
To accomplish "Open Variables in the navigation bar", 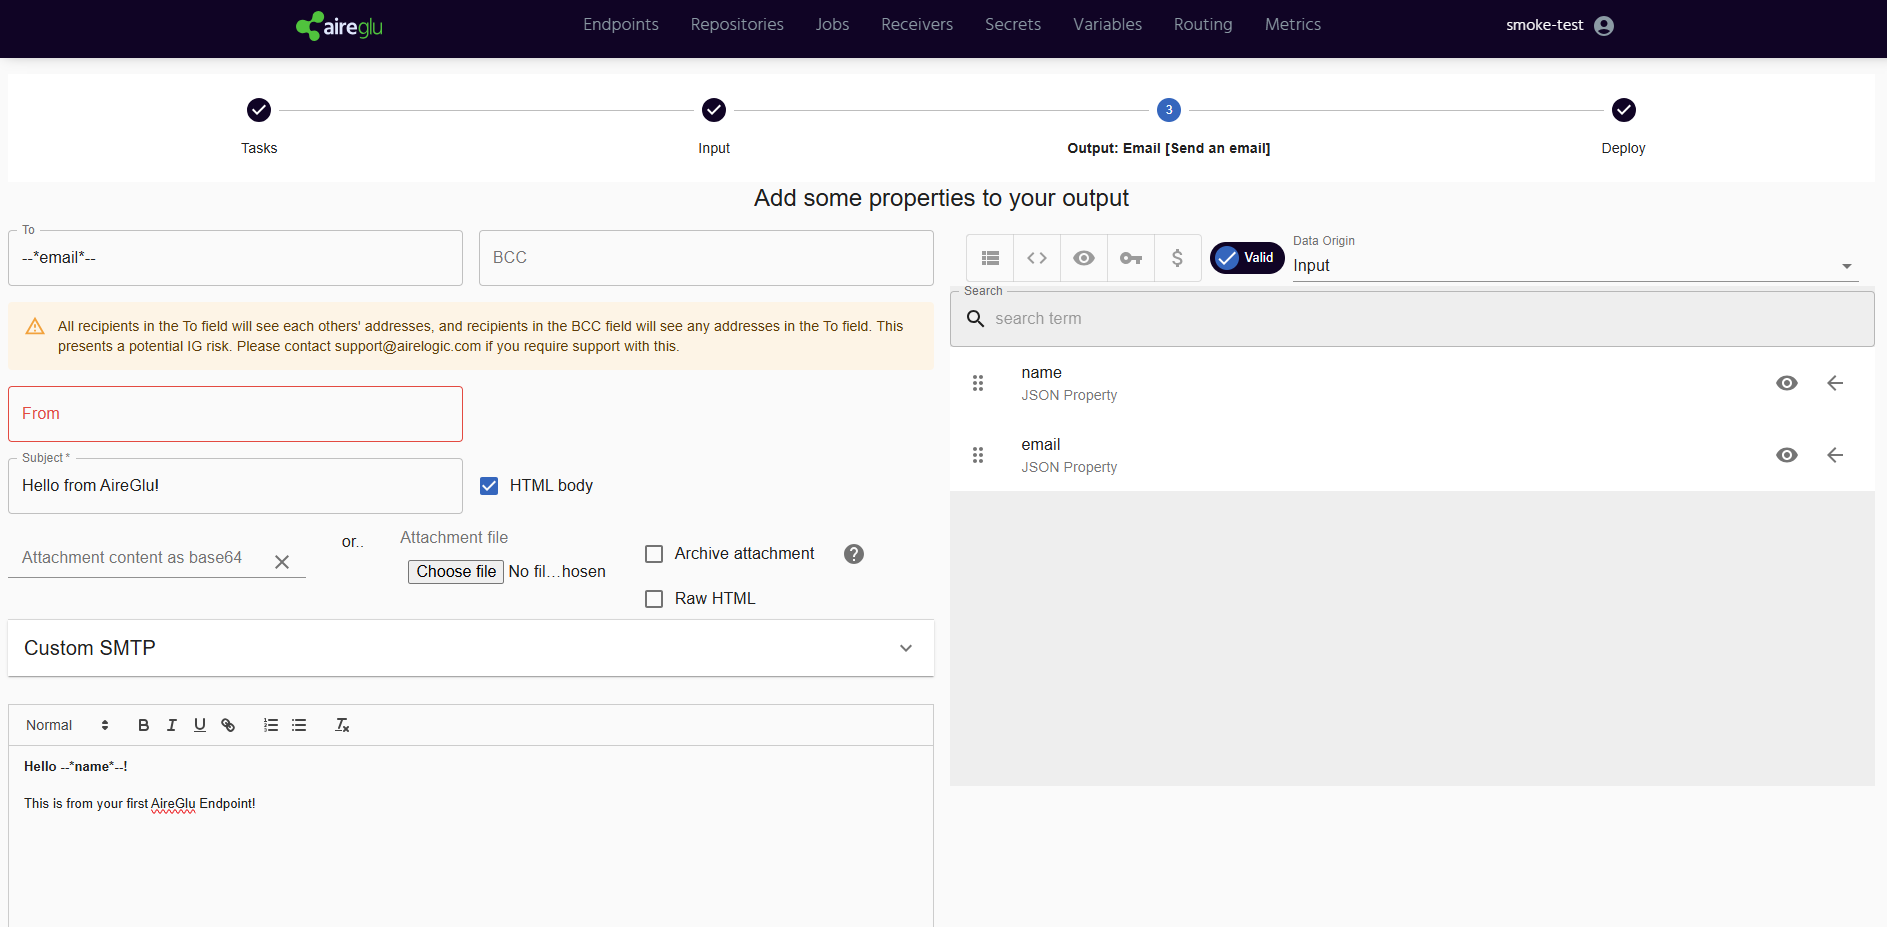I will pyautogui.click(x=1107, y=24).
